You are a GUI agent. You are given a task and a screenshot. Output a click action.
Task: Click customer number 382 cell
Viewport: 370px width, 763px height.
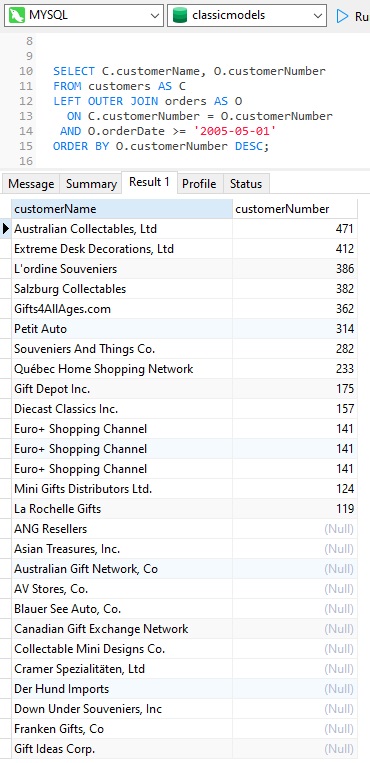point(295,289)
